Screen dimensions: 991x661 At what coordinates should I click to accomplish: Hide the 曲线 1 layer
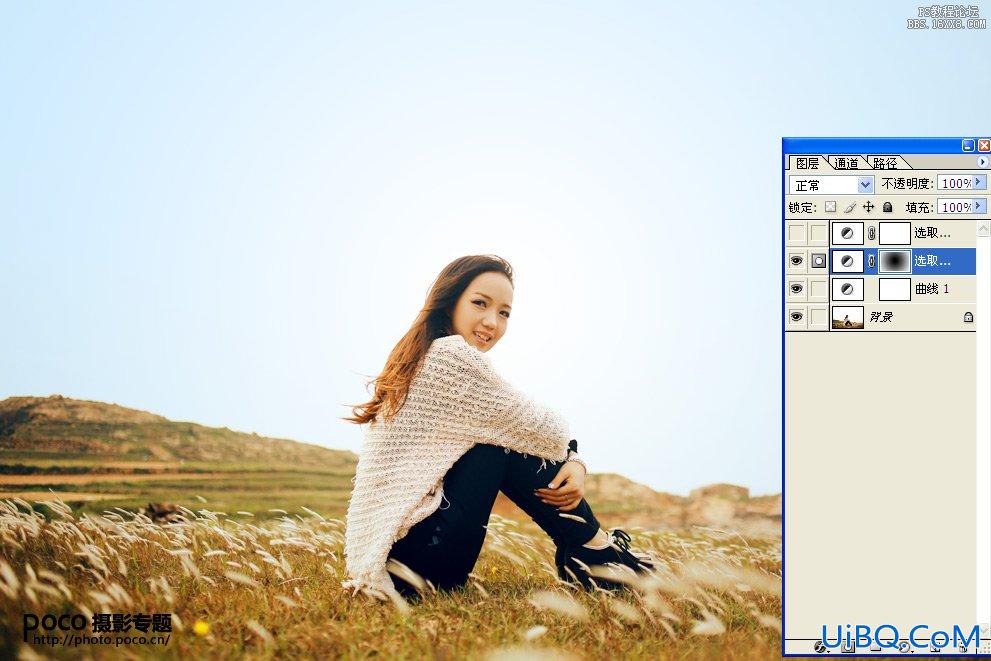tap(796, 289)
